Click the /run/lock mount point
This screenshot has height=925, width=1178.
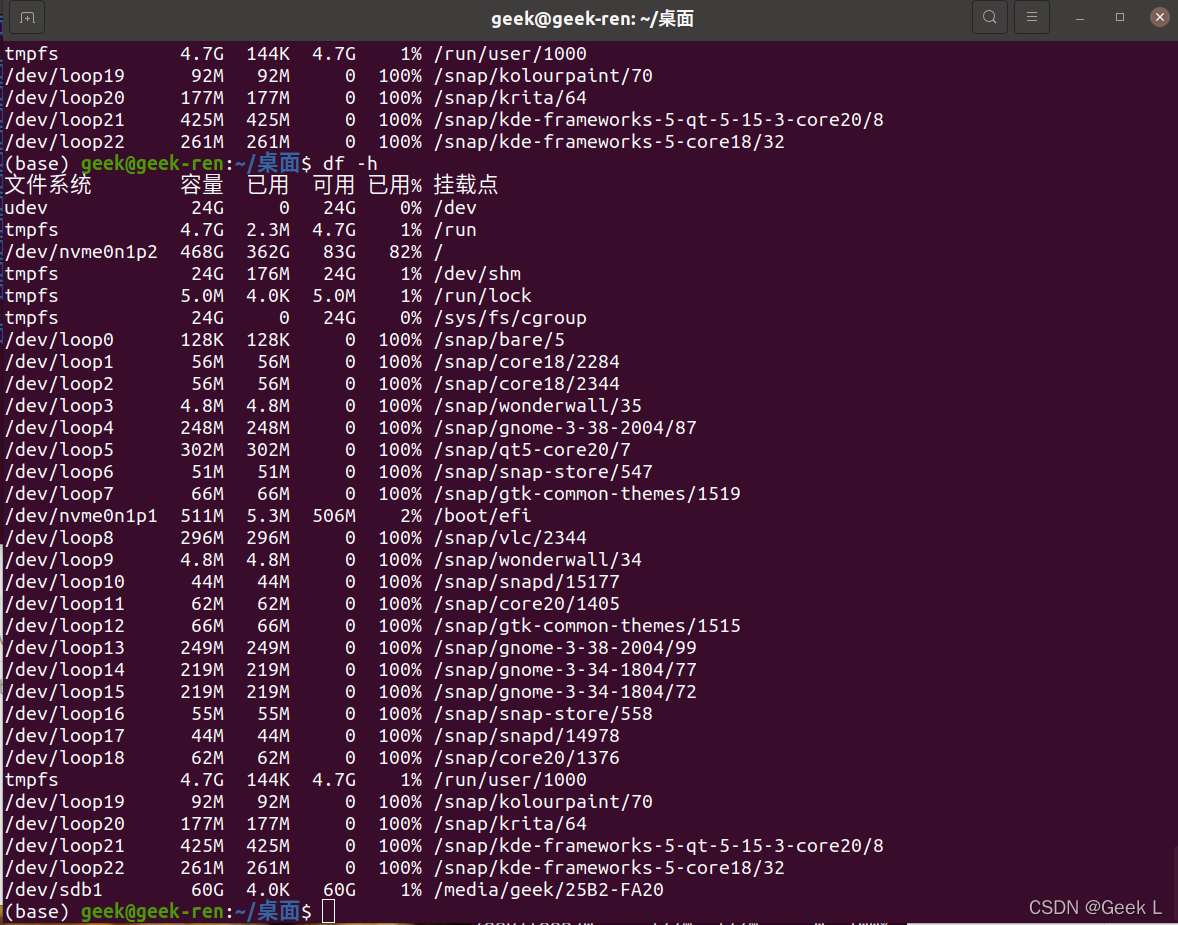pos(482,295)
